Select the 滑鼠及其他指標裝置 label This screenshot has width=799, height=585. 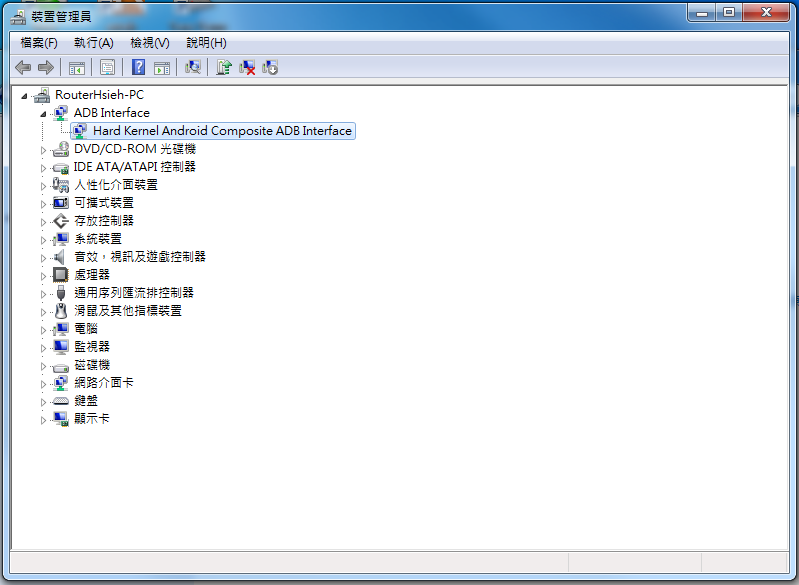pyautogui.click(x=128, y=311)
